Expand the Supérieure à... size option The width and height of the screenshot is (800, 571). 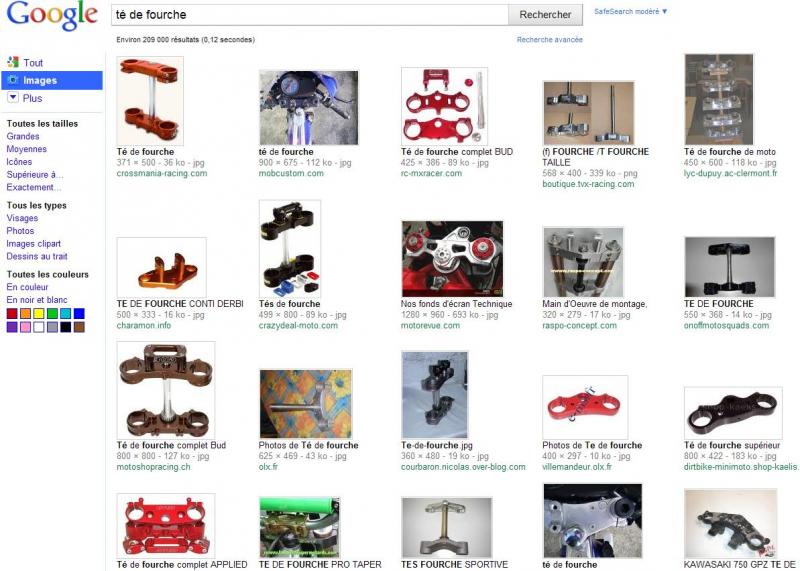(x=35, y=175)
